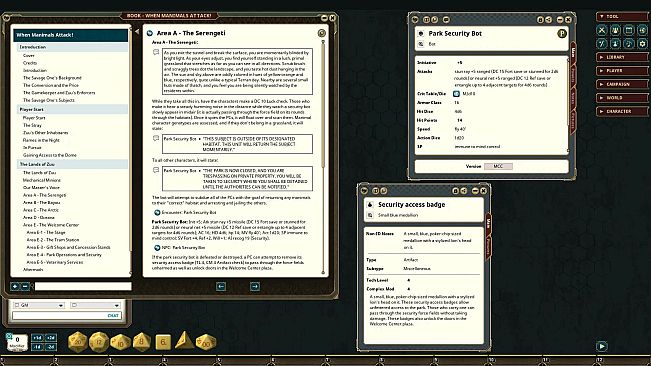This screenshot has width=651, height=366.
Task: Collapse the Tool sidebar section
Action: [x=622, y=17]
